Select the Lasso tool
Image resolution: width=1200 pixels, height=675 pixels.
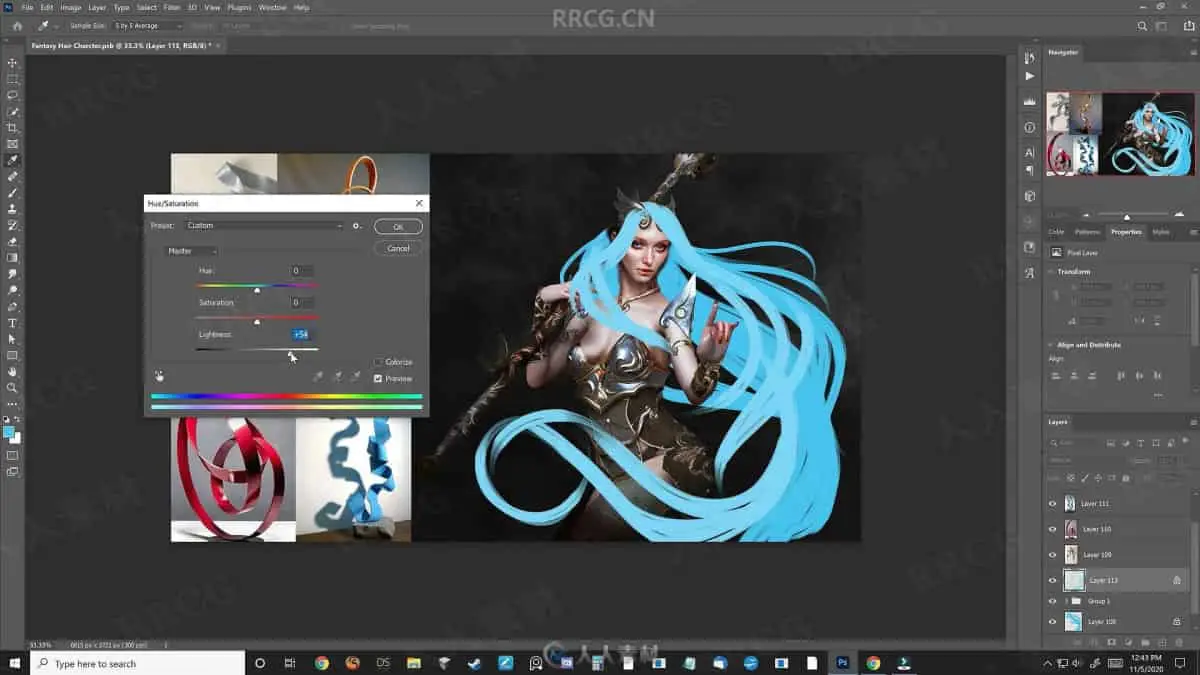[x=12, y=95]
